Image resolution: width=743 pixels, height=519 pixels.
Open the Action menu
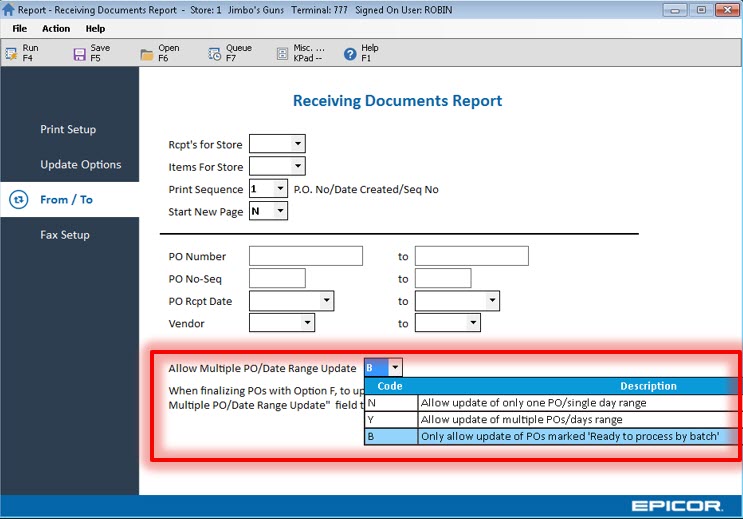pyautogui.click(x=56, y=29)
